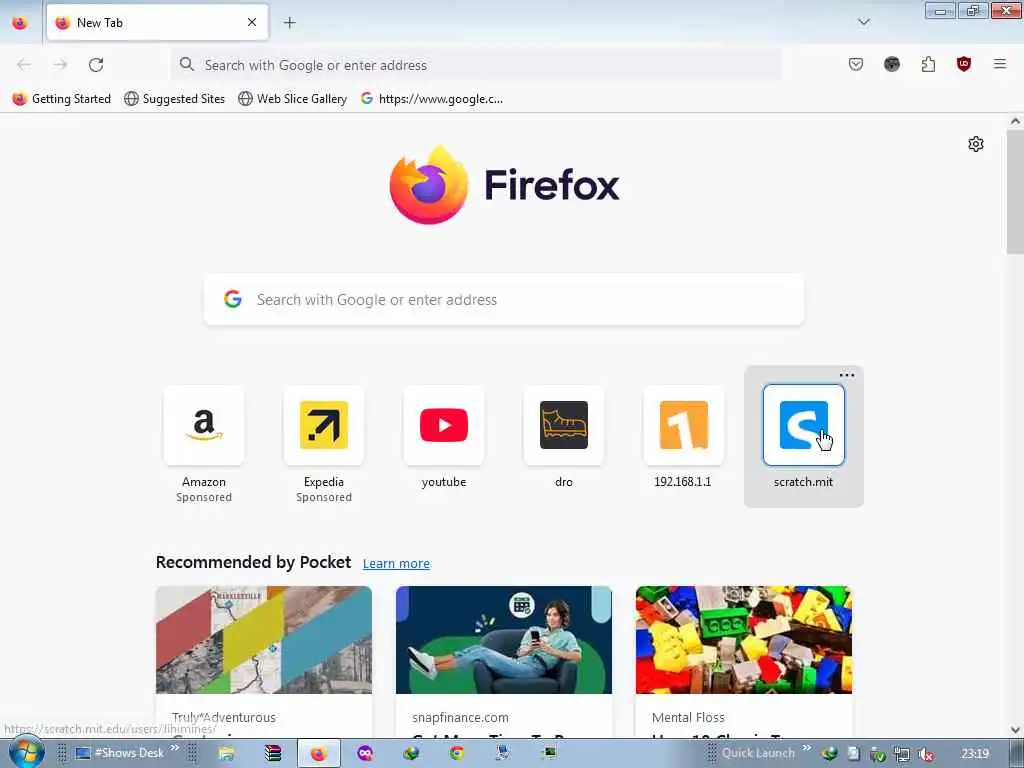Expand the #Shows Desk toolbar chevron
The image size is (1024, 768).
pos(175,748)
